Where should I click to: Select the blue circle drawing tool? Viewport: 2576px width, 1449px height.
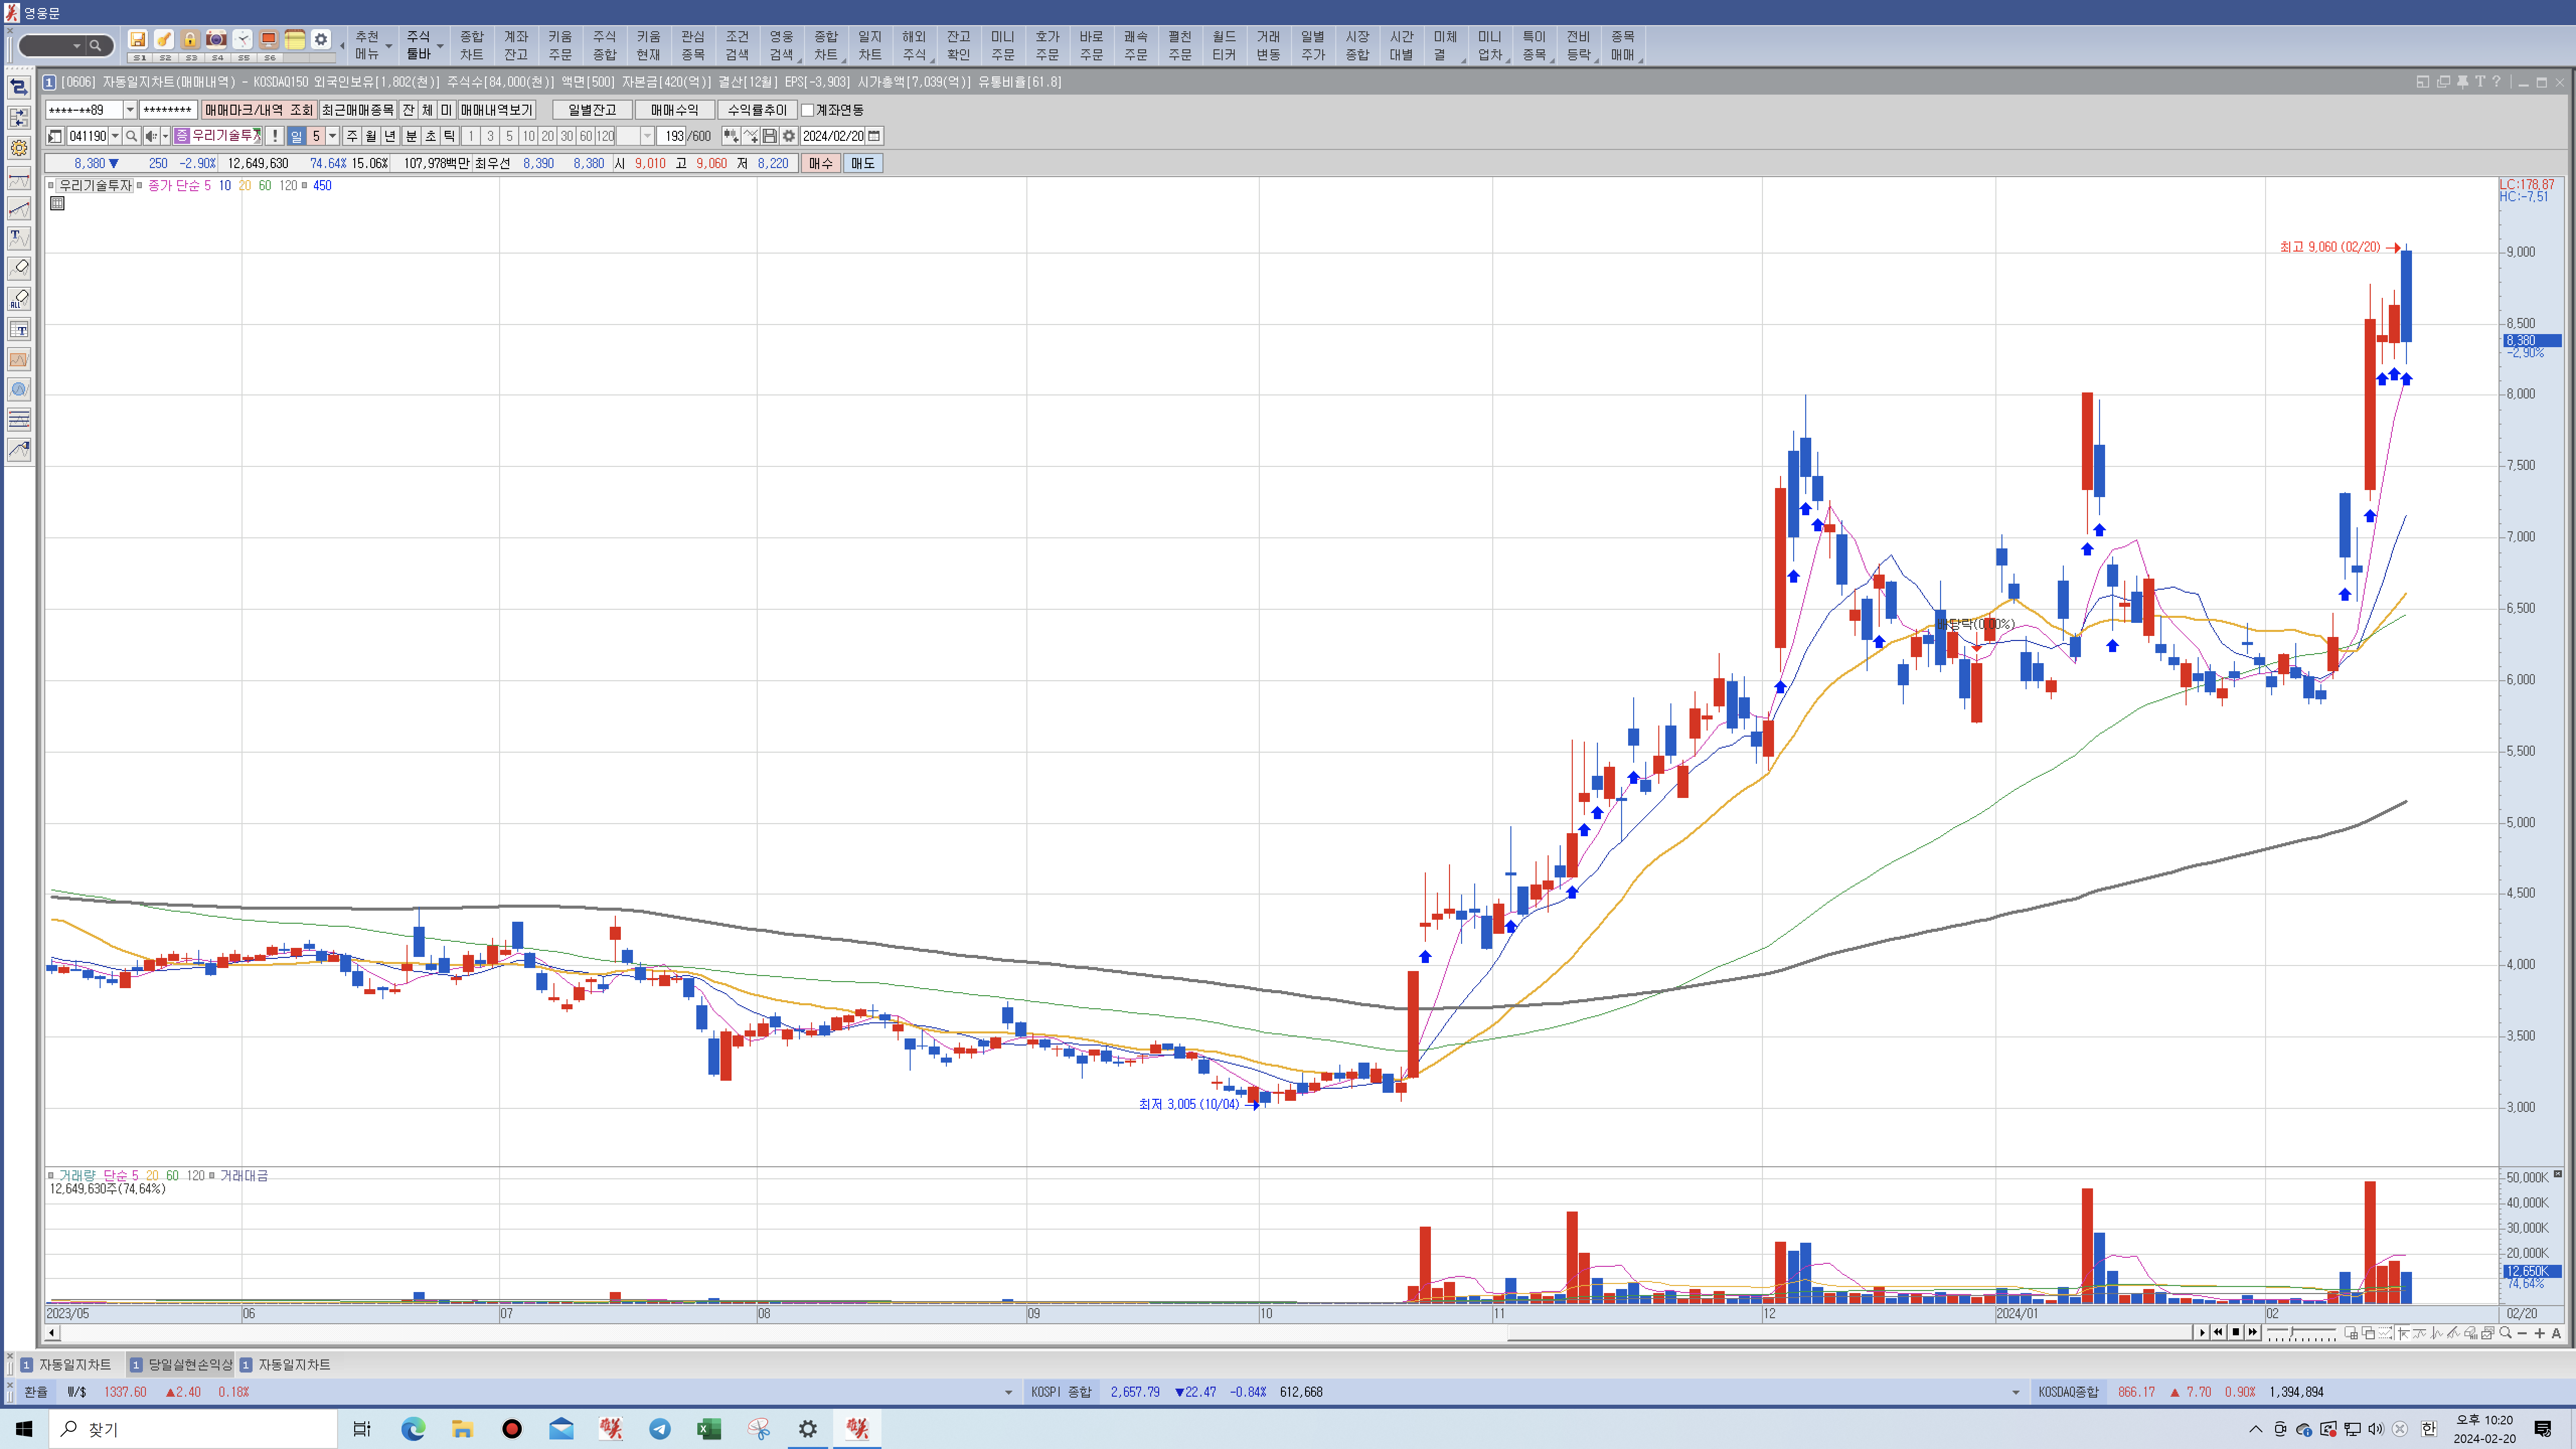point(19,389)
